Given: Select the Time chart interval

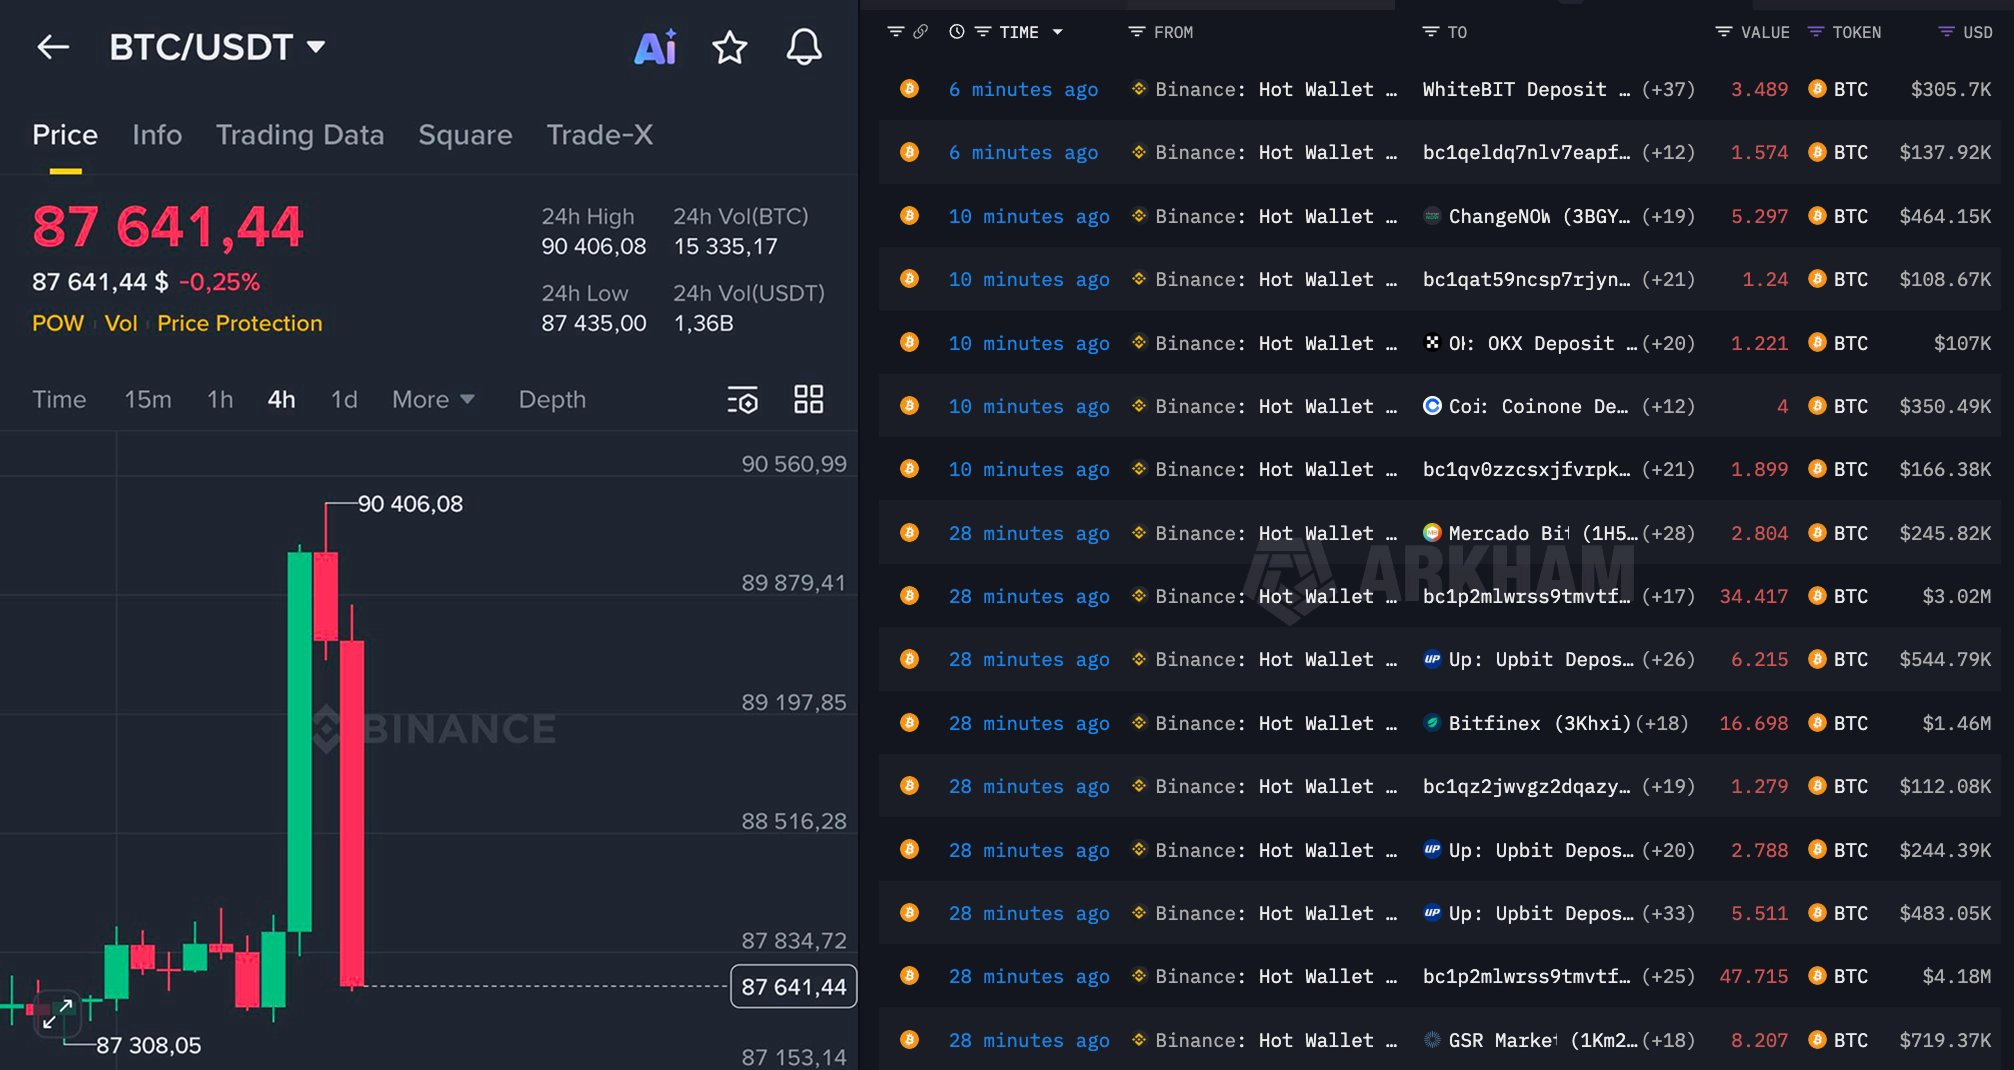Looking at the screenshot, I should coord(59,399).
